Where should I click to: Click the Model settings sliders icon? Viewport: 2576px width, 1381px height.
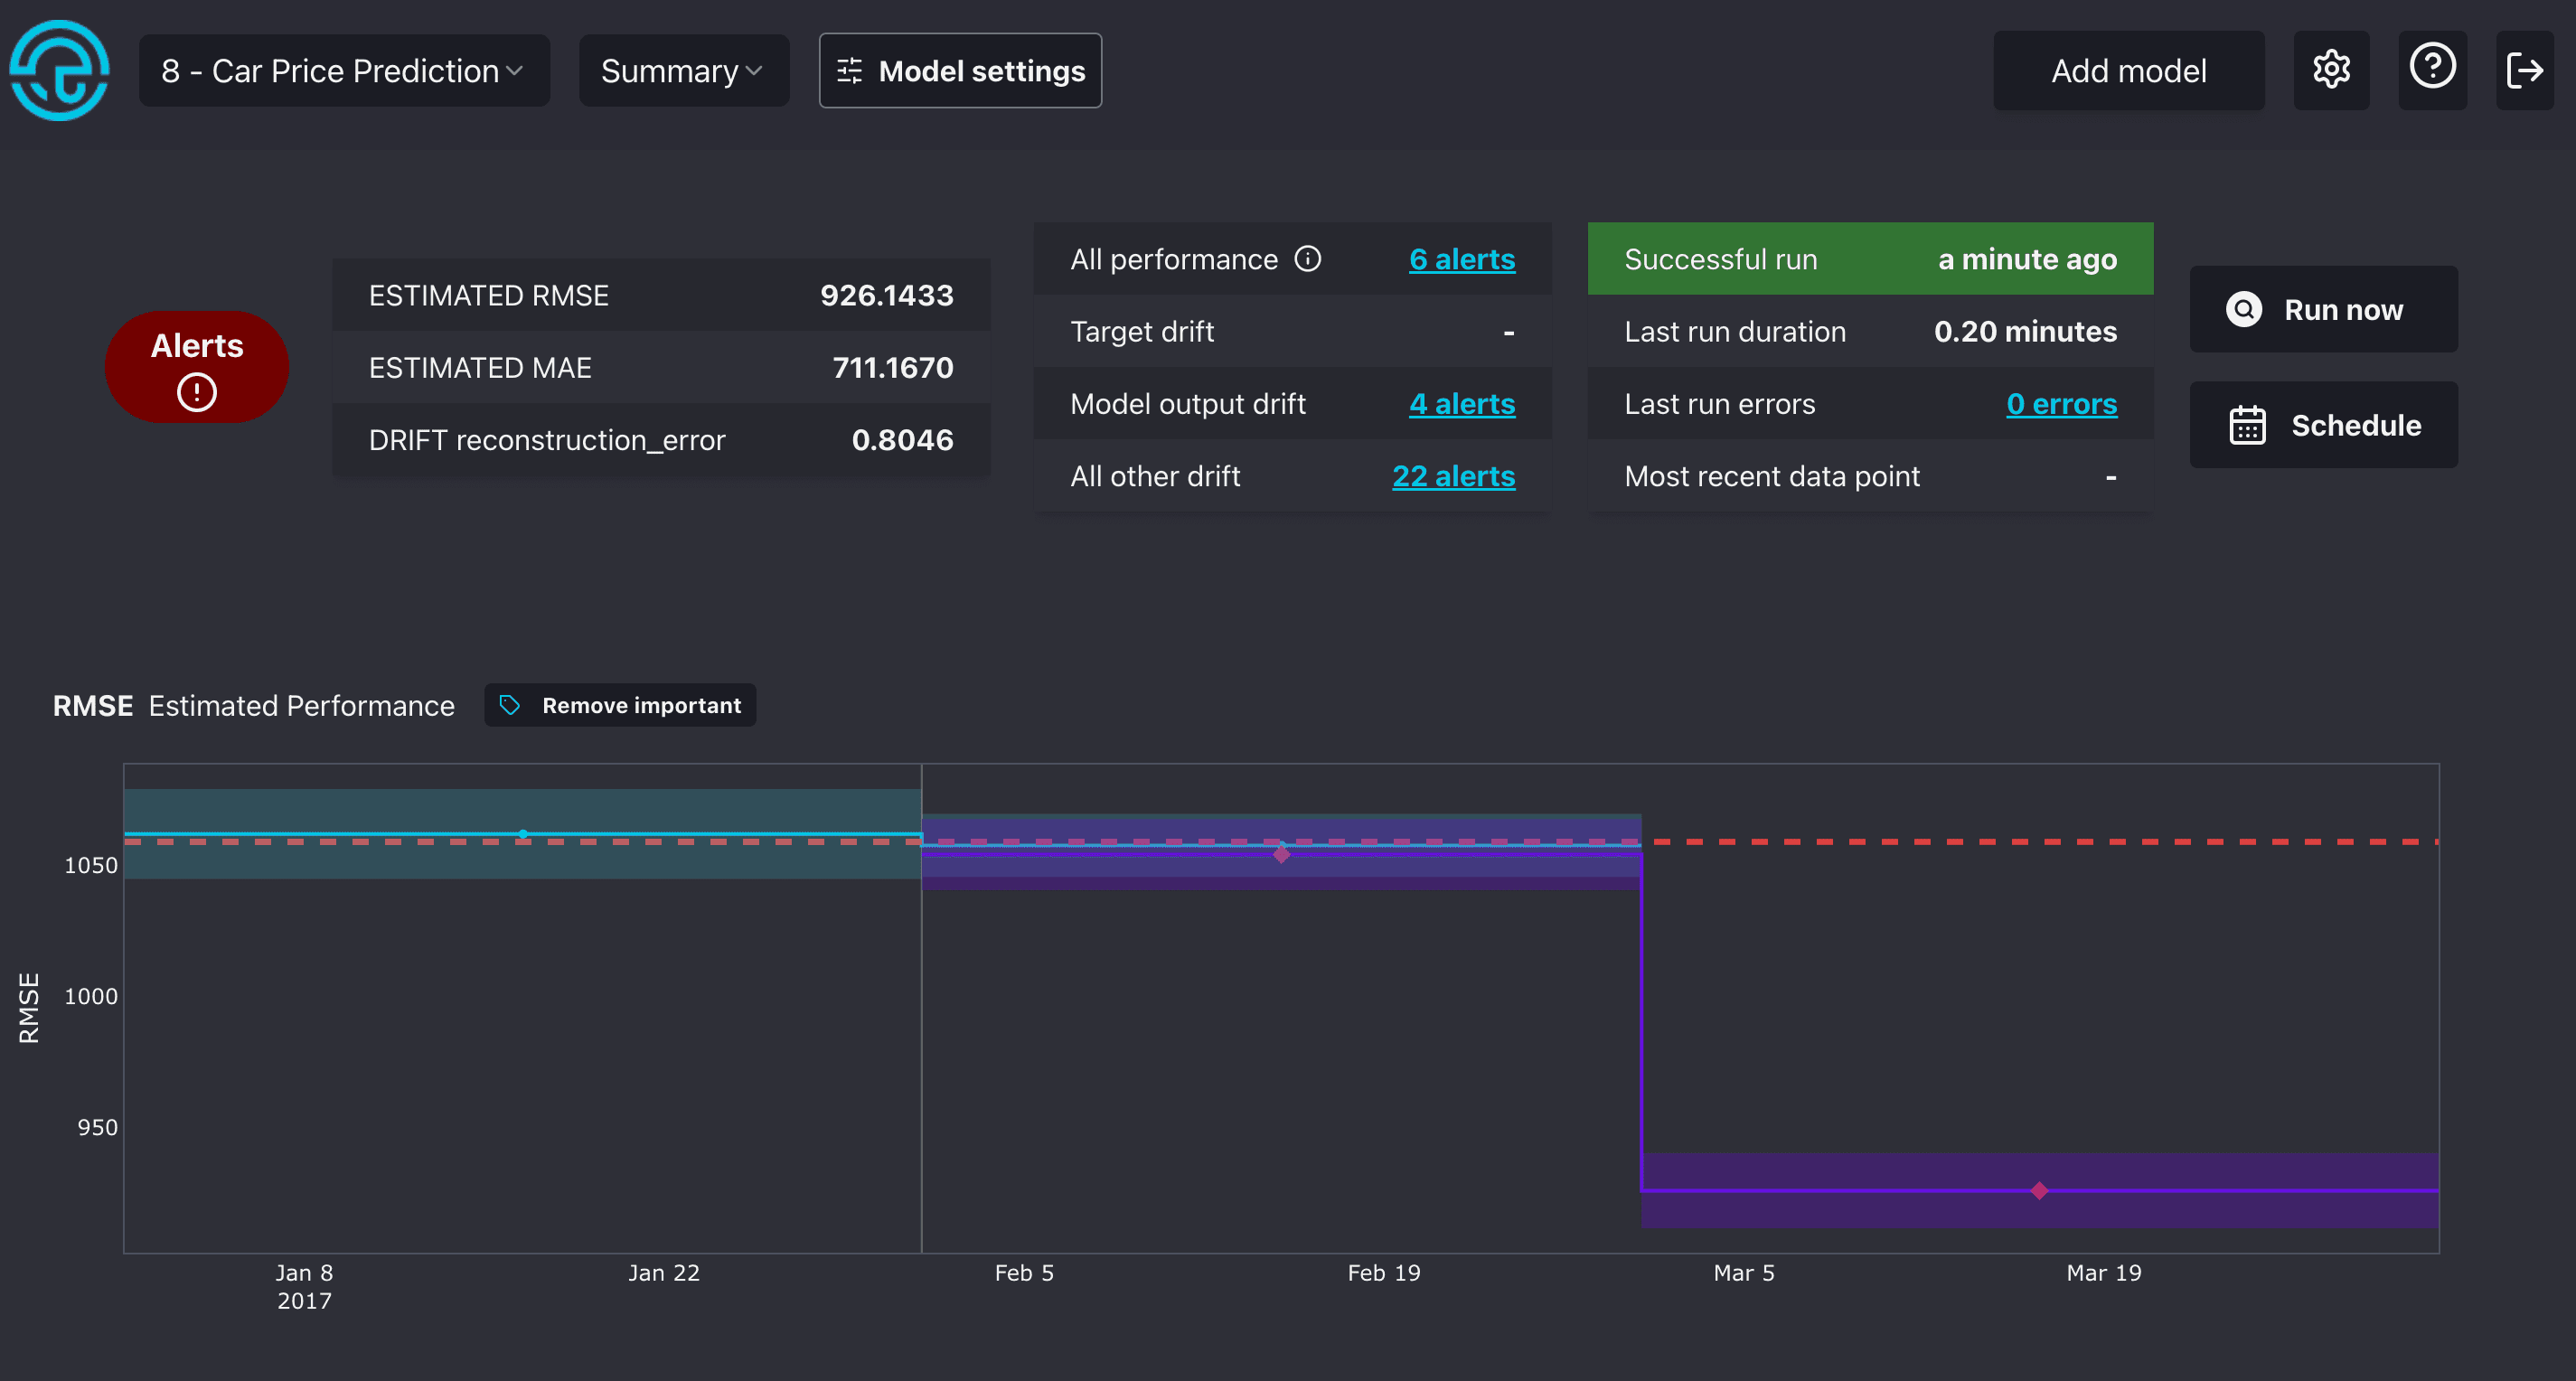(x=849, y=71)
